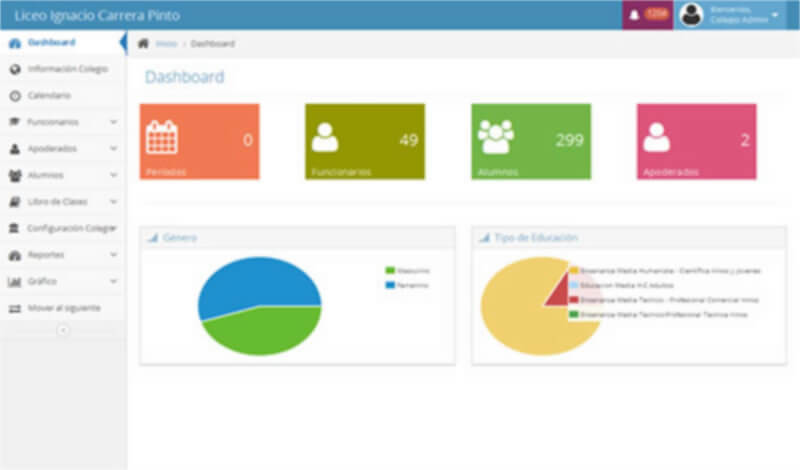This screenshot has height=470, width=800.
Task: Click the yellow Humanista-Científica legend swatch
Action: point(574,270)
